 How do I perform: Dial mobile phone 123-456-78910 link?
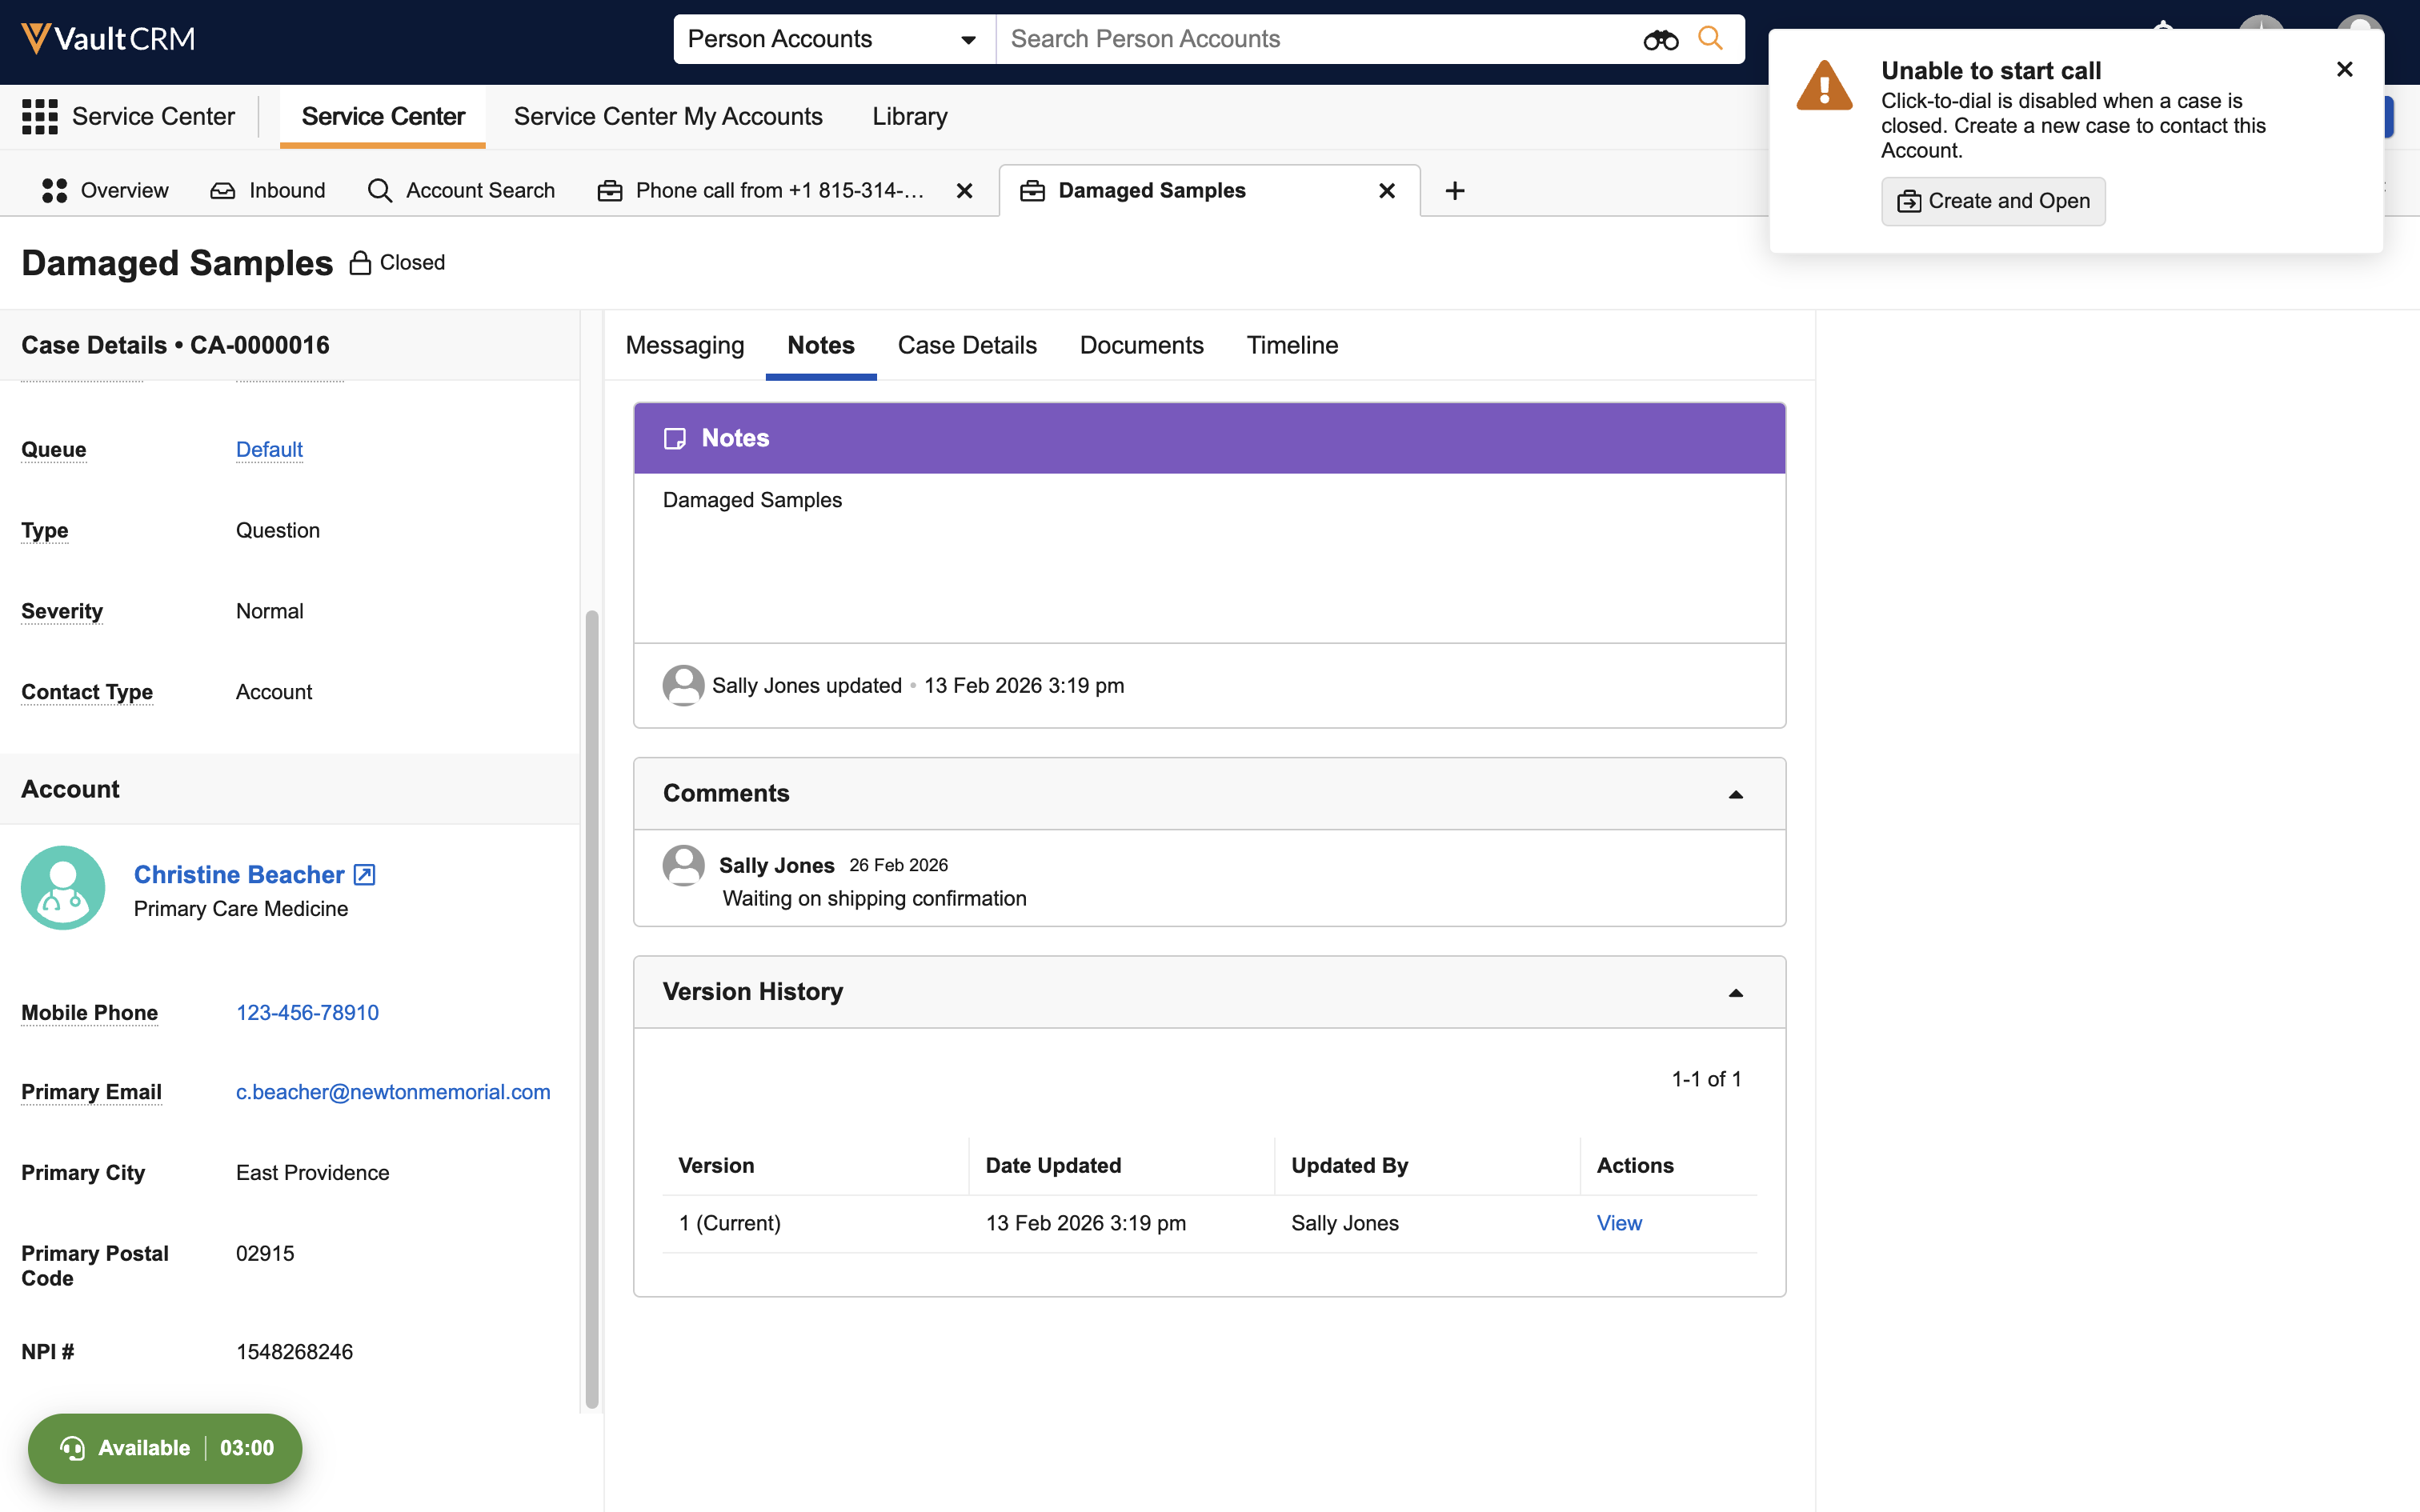click(x=307, y=1012)
